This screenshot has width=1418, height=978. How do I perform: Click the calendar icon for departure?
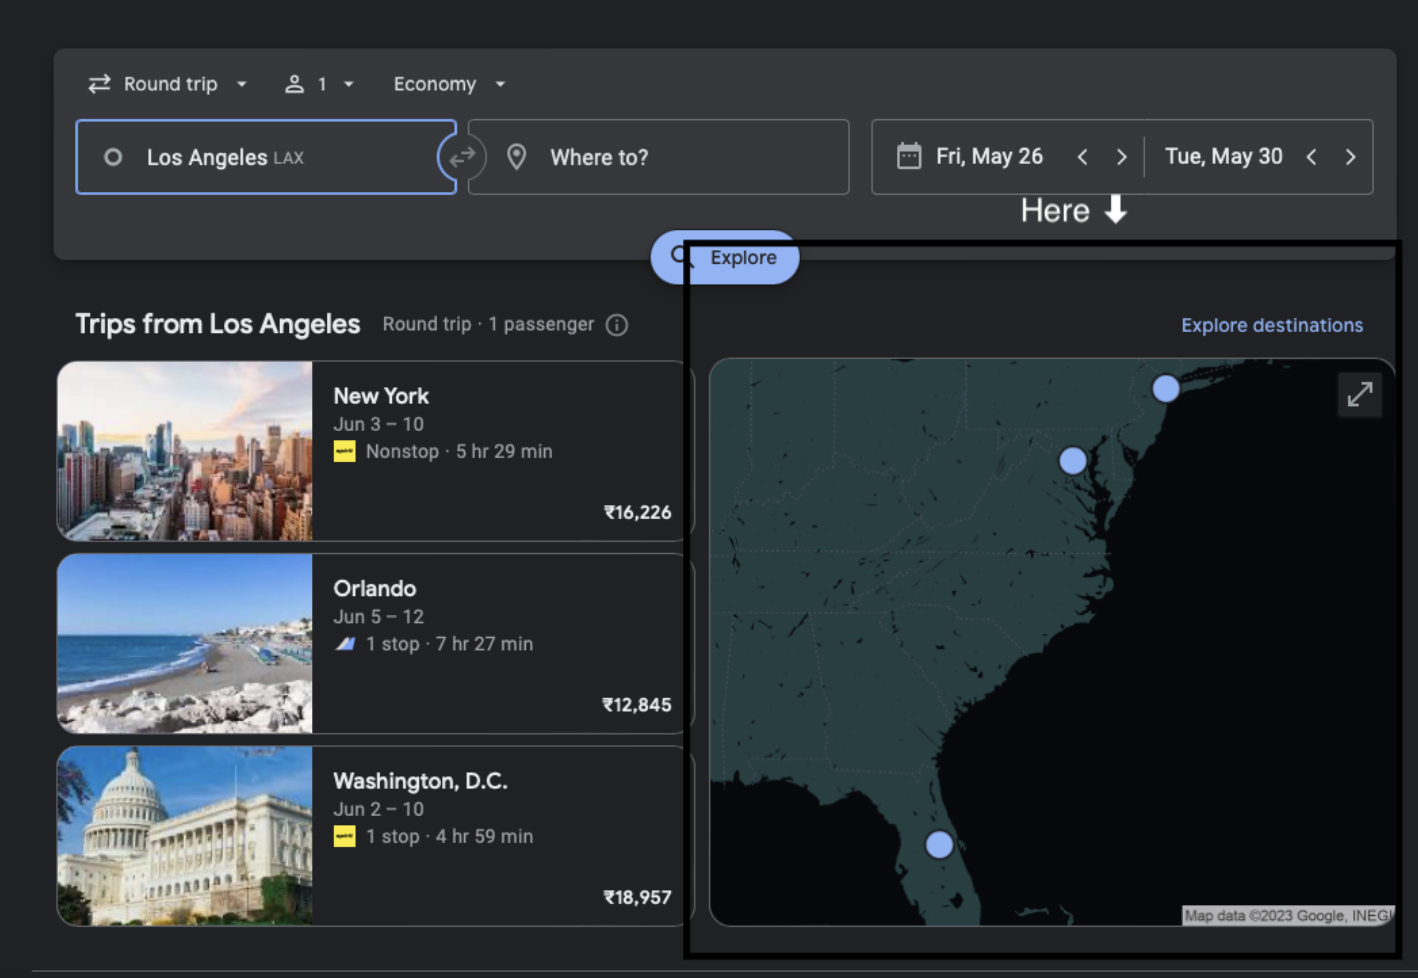908,157
